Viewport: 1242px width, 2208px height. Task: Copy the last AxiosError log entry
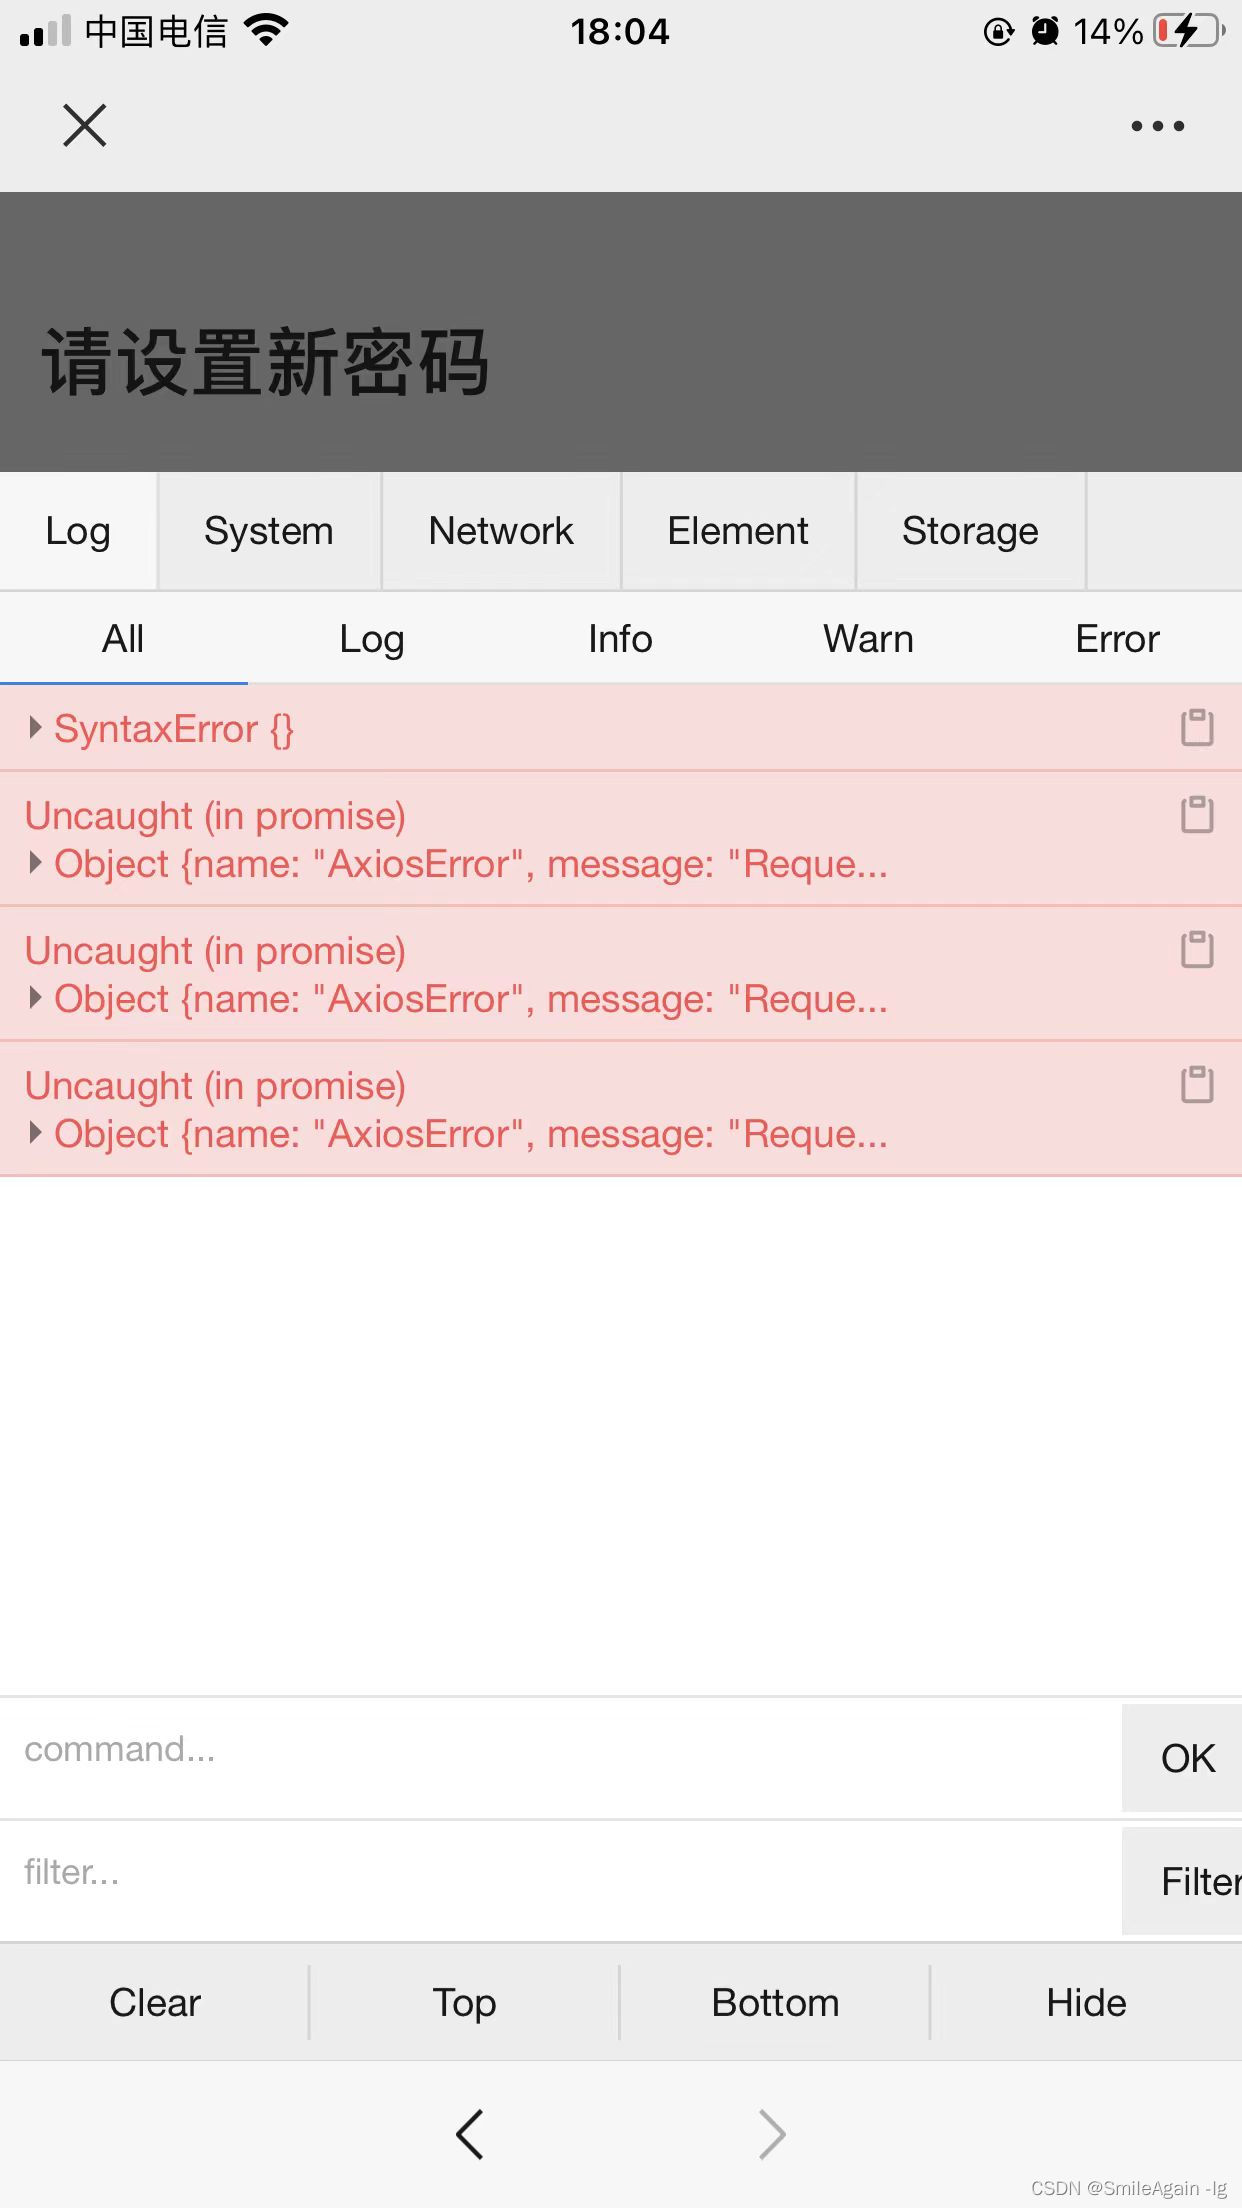(x=1199, y=1084)
